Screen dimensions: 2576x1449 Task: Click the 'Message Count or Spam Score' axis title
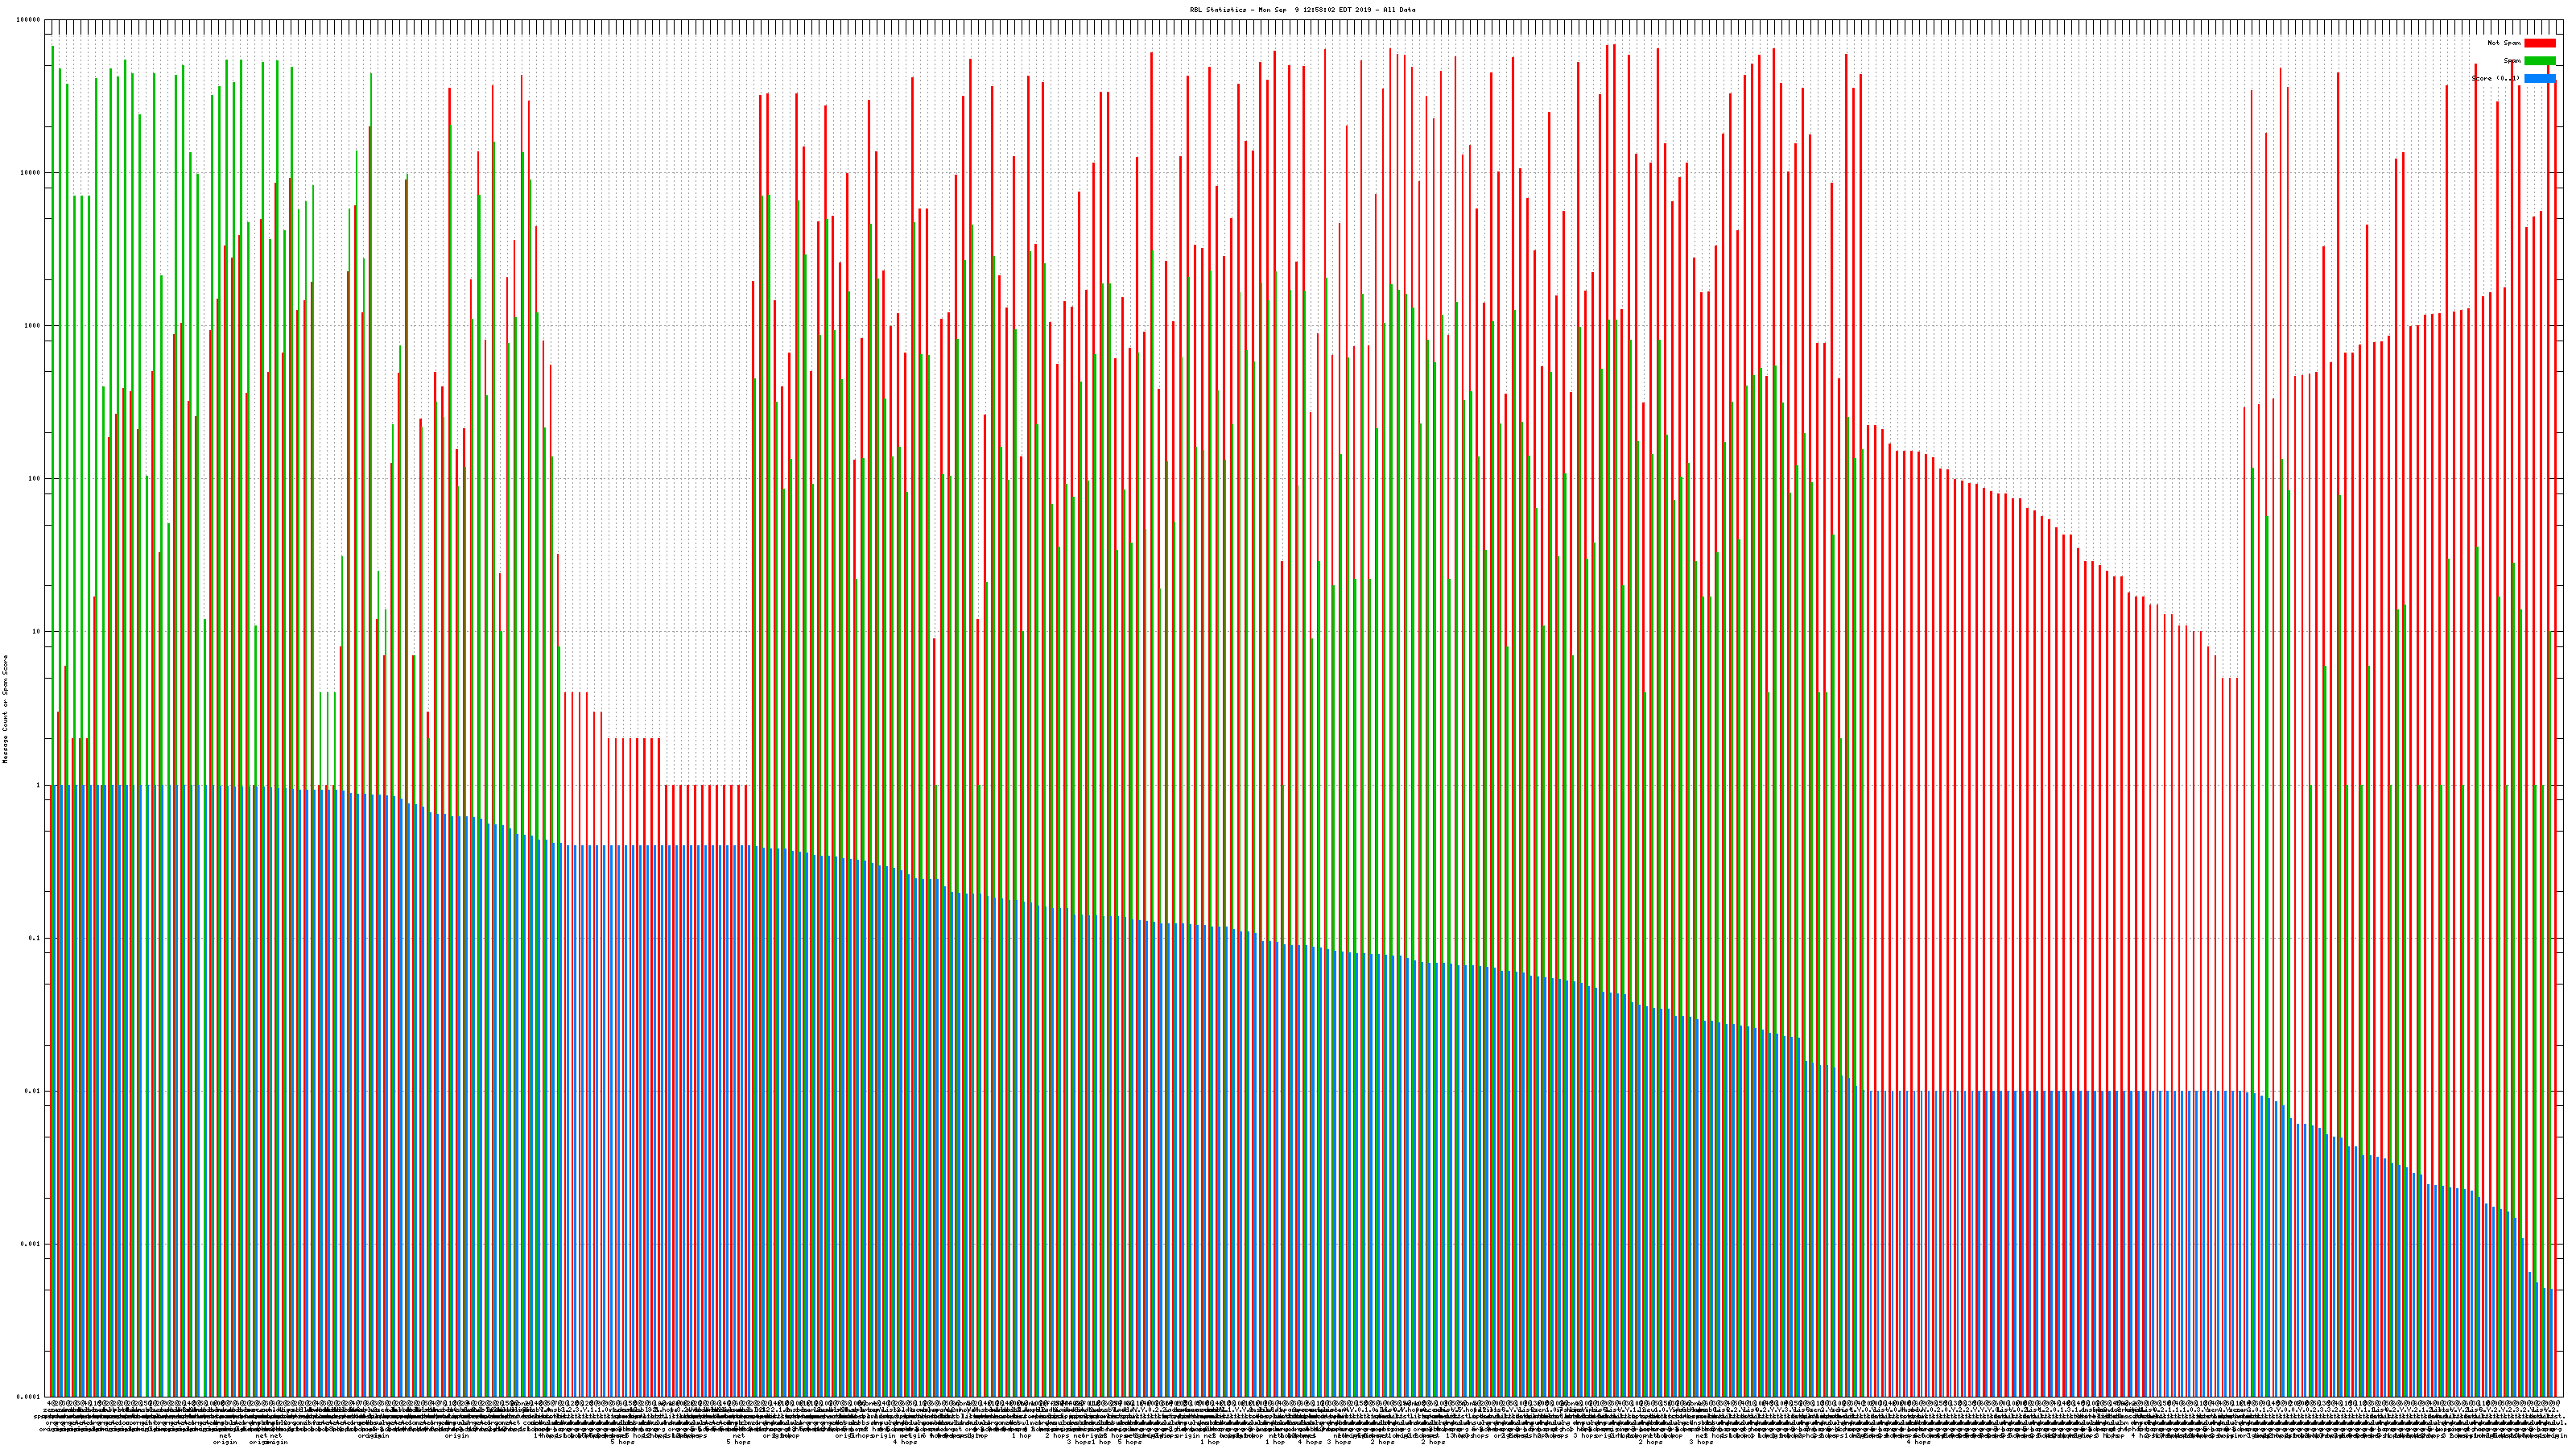point(5,709)
